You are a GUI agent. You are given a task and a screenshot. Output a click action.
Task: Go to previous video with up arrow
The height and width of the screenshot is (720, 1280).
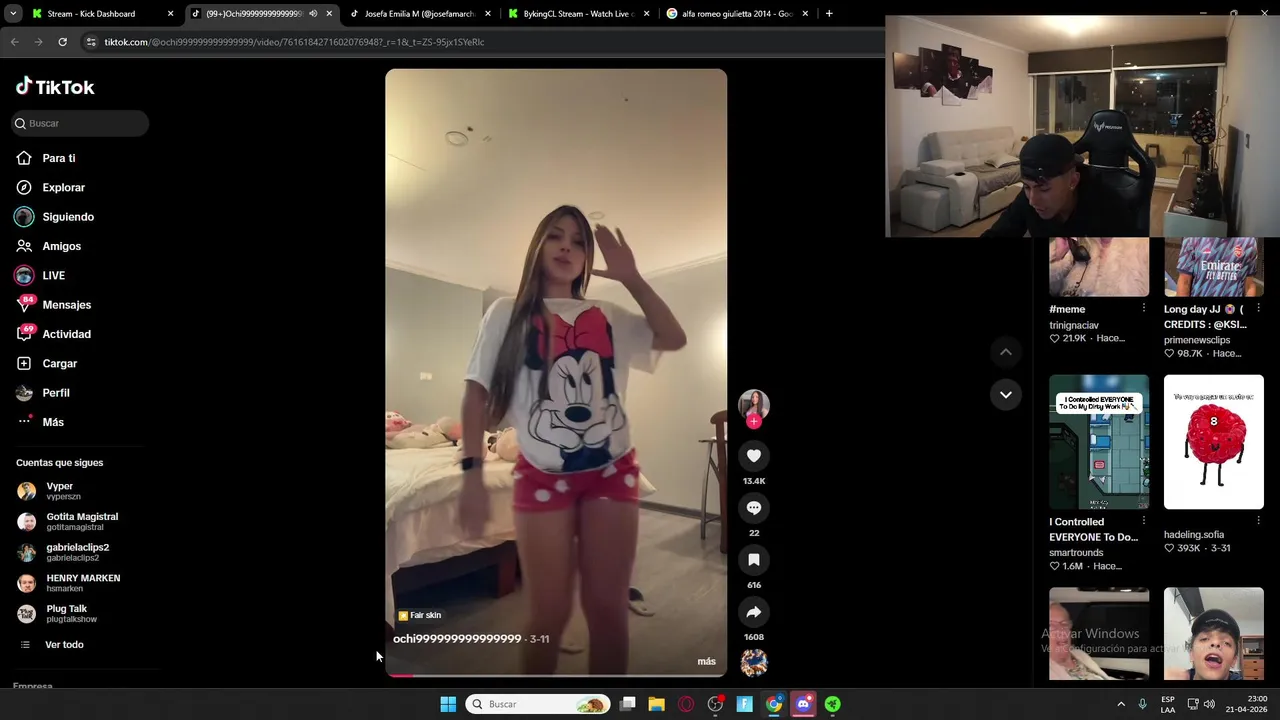(1006, 352)
